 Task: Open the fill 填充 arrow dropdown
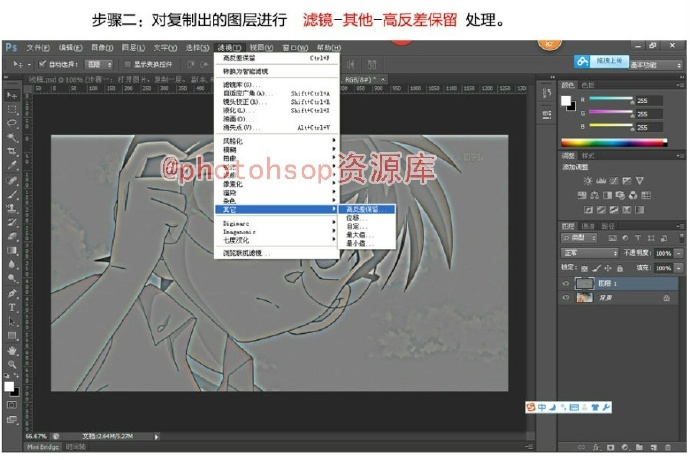click(679, 268)
